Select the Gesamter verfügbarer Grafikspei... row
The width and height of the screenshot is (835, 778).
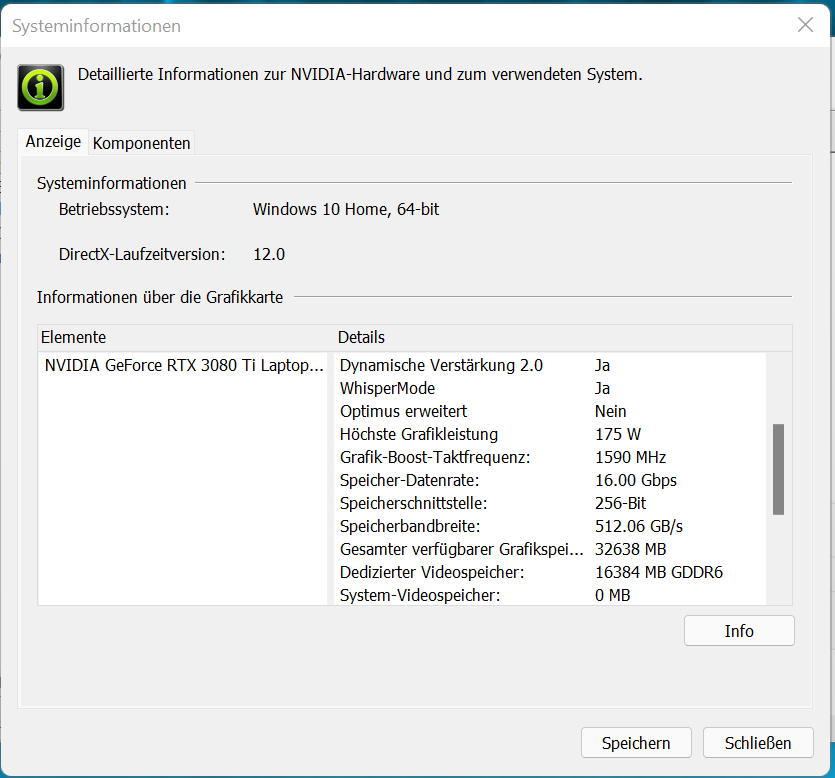550,549
